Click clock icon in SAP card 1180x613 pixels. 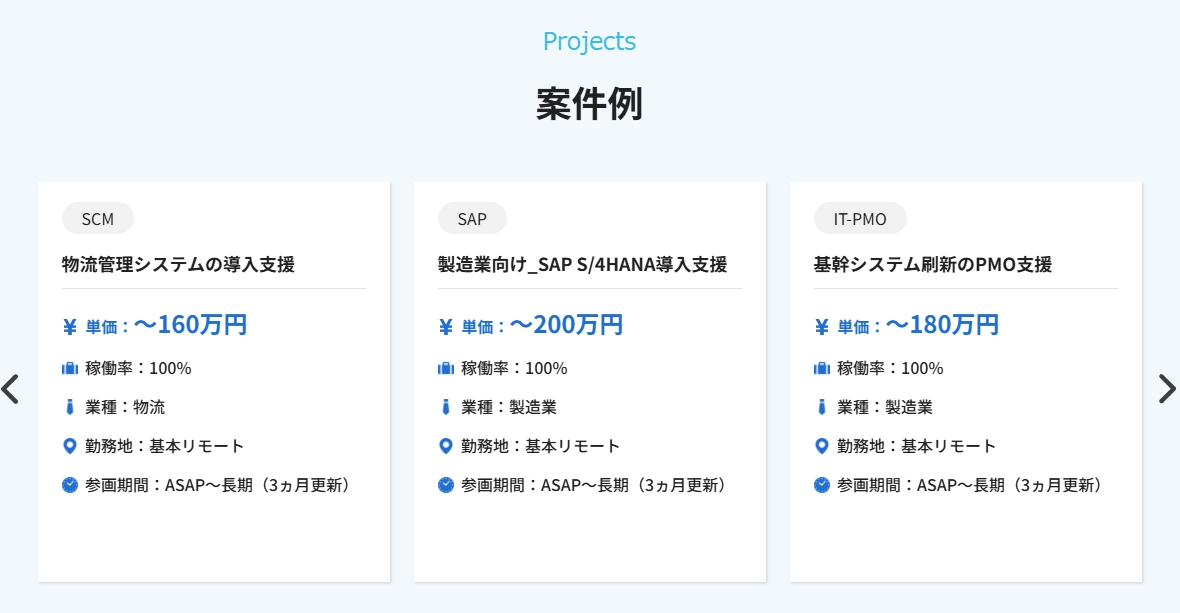click(x=446, y=485)
